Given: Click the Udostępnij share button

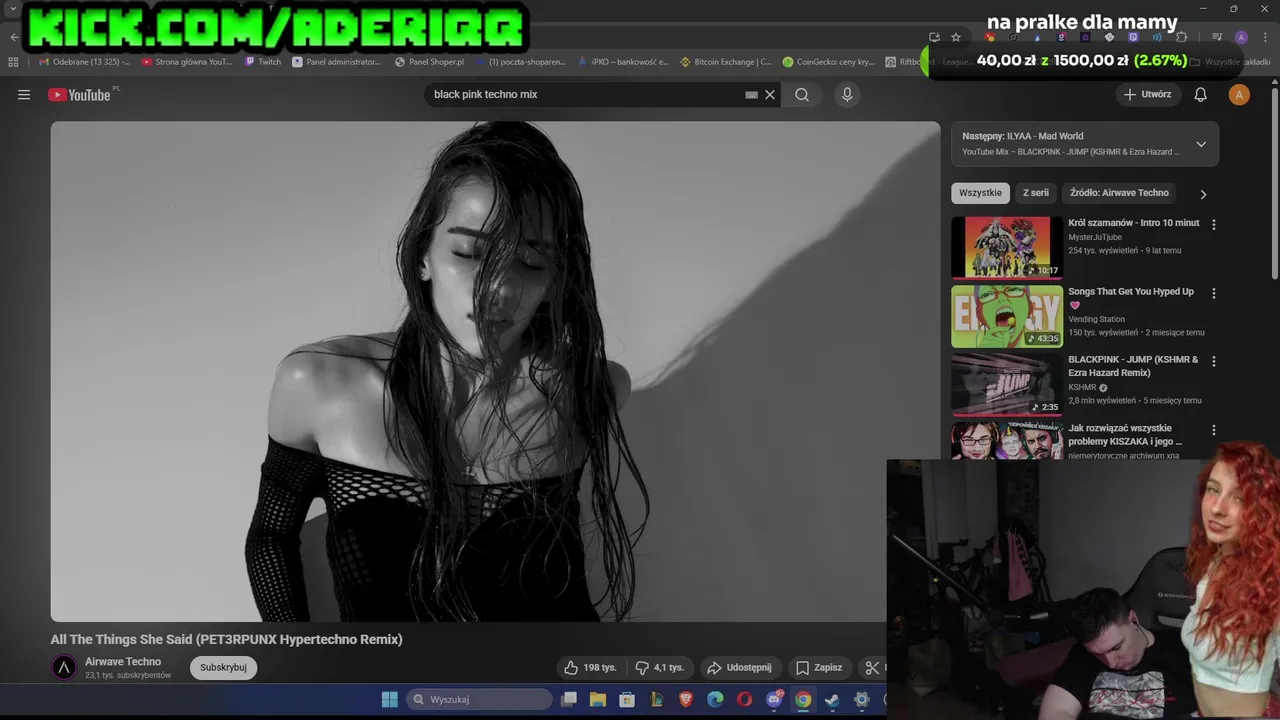Looking at the screenshot, I should point(740,668).
